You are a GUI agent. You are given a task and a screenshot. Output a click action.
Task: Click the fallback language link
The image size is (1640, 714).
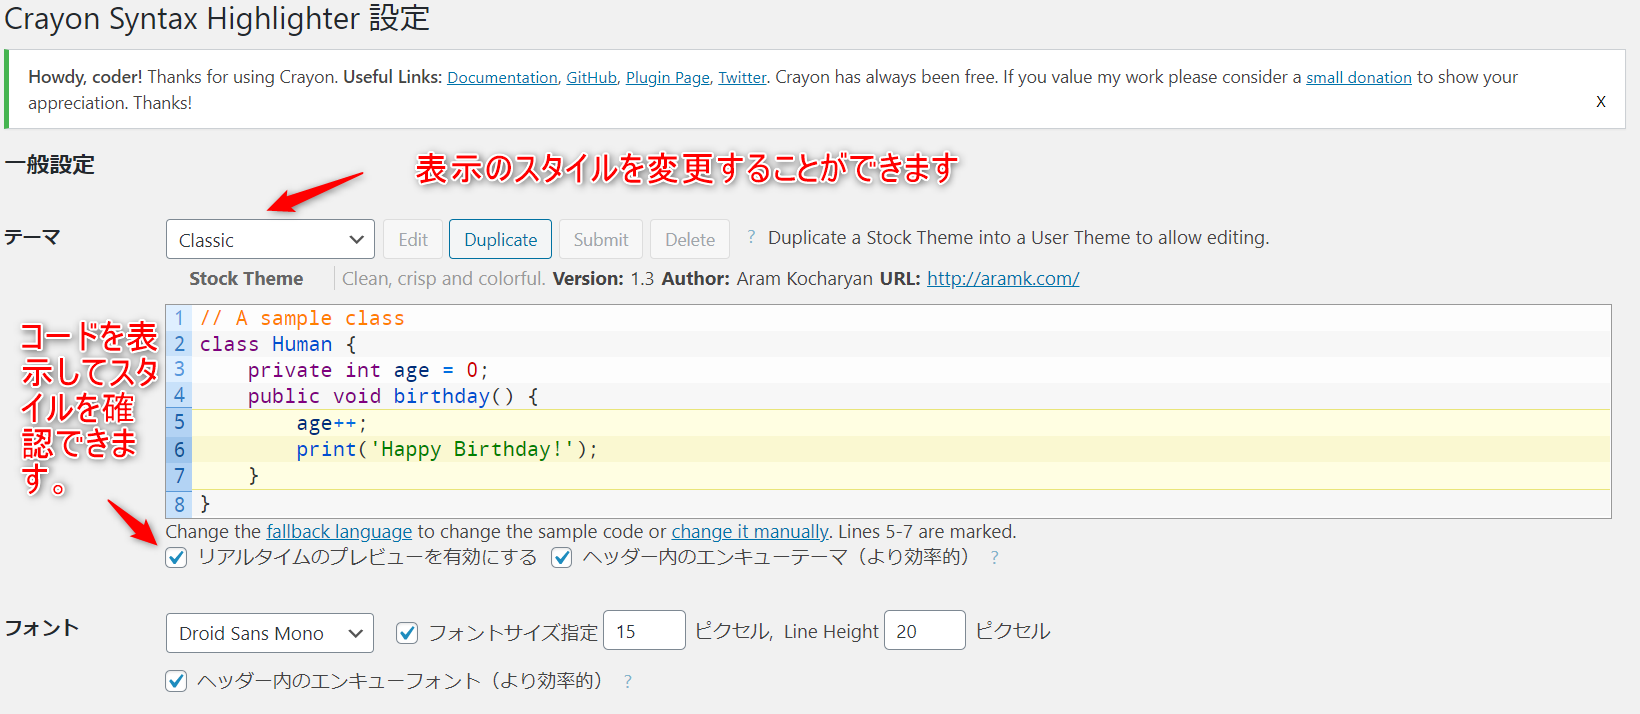(339, 532)
